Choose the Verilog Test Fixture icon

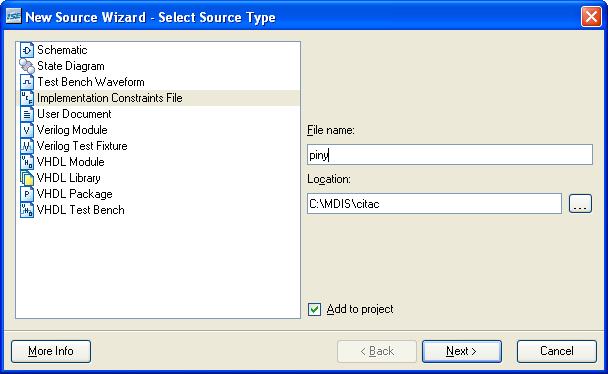point(27,146)
